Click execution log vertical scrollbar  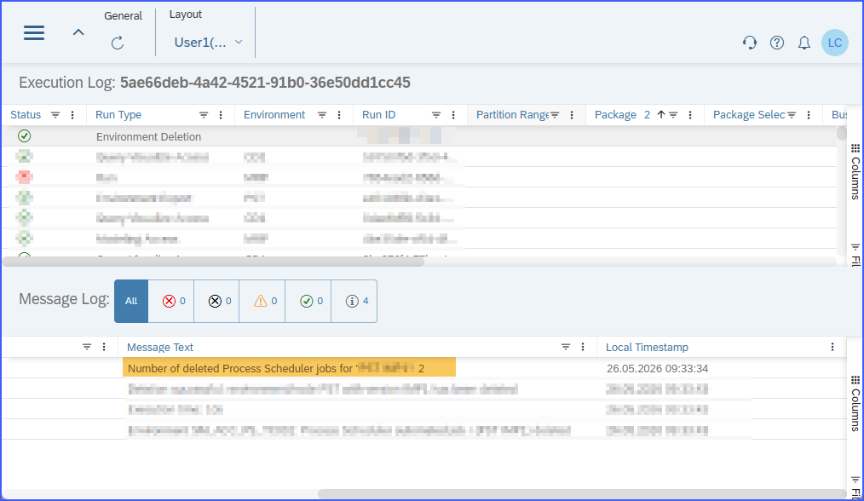[x=841, y=133]
